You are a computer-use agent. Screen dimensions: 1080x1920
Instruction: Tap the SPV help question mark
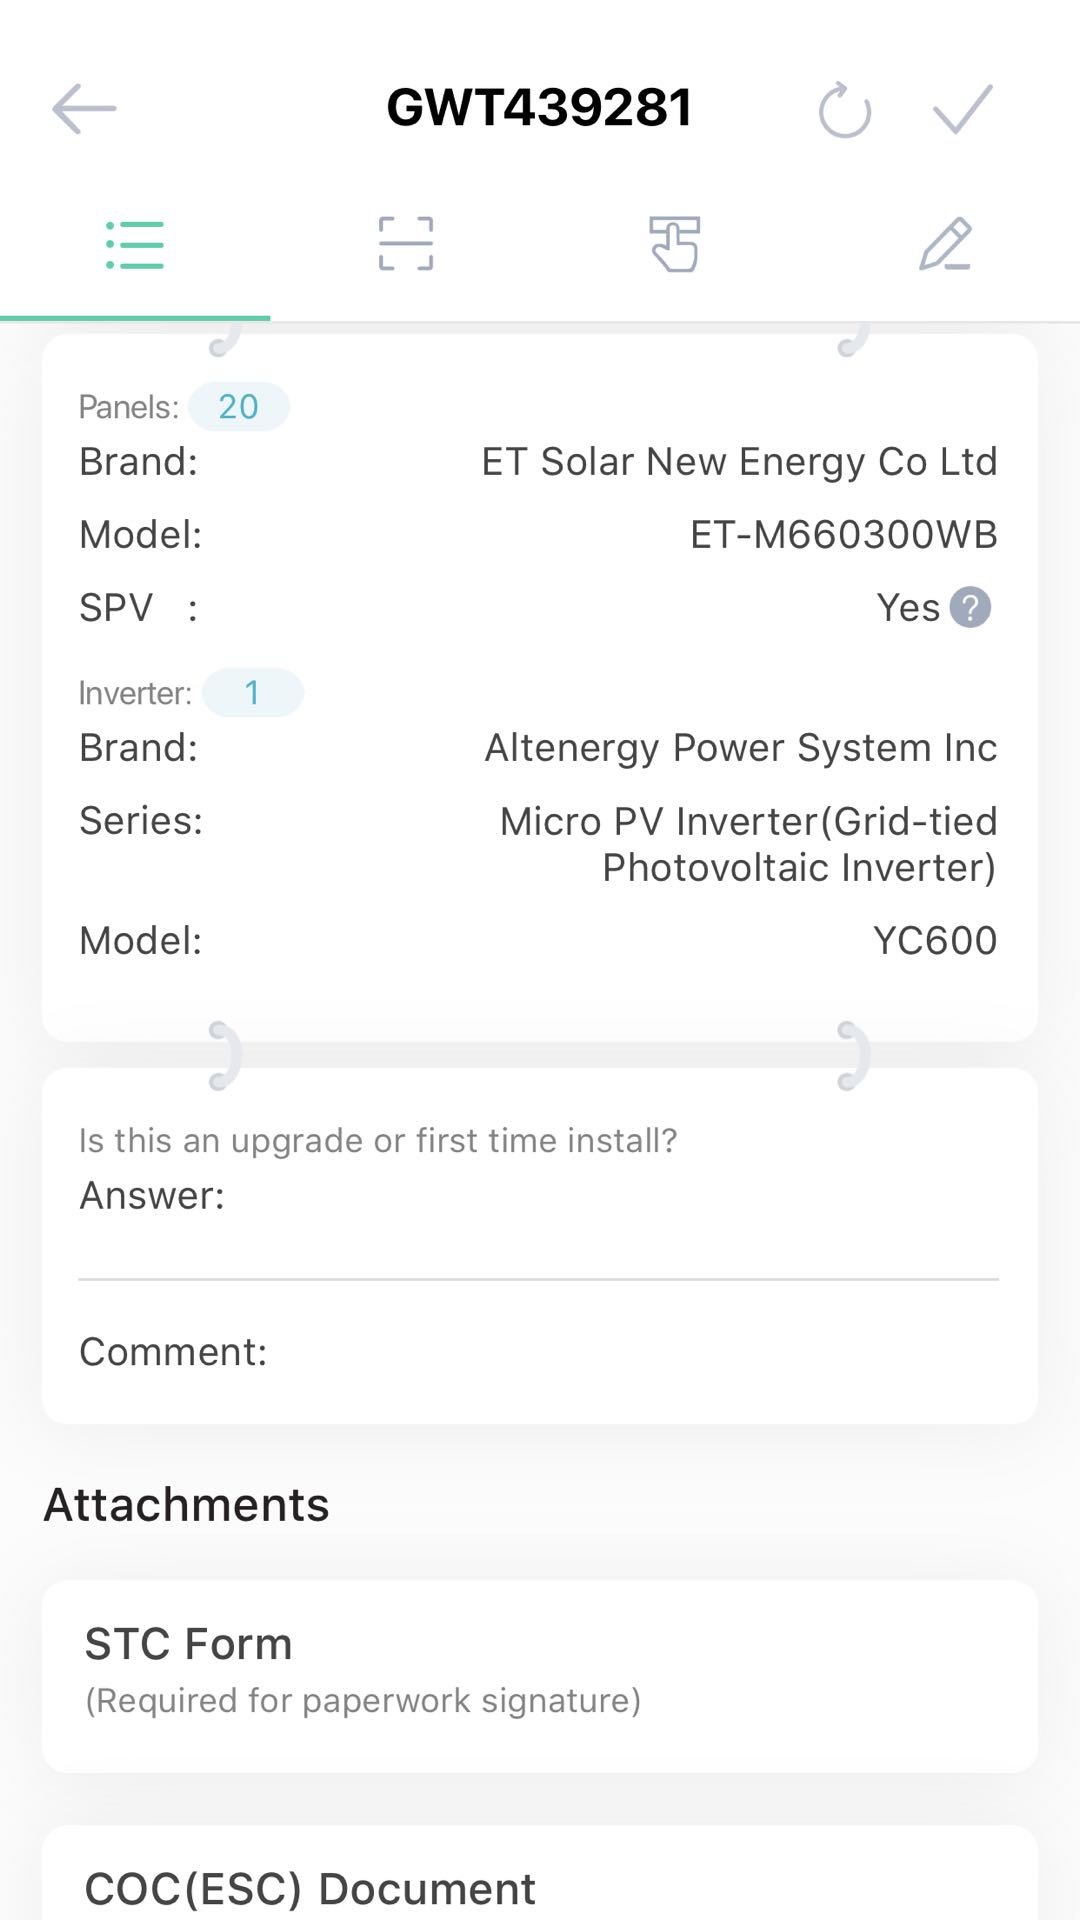[970, 607]
